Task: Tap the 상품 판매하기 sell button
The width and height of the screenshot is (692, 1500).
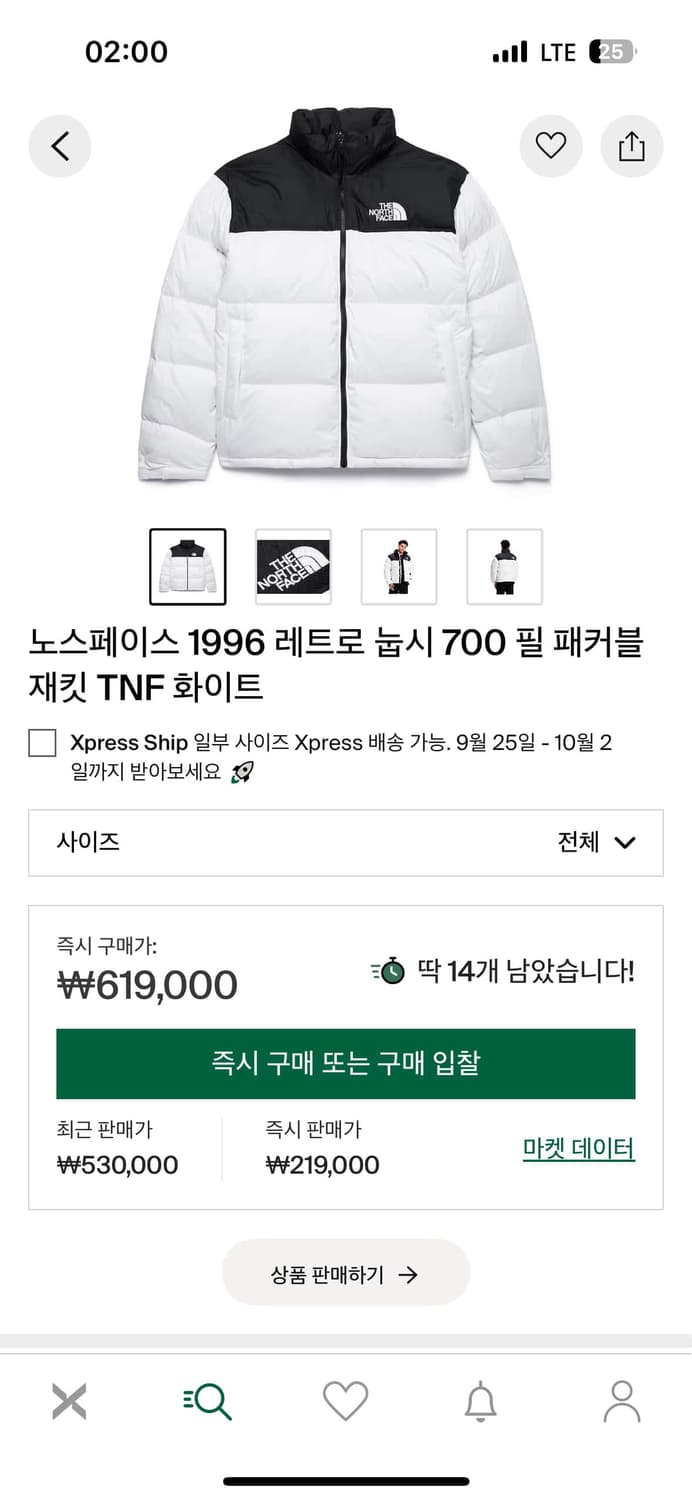Action: pos(345,1272)
